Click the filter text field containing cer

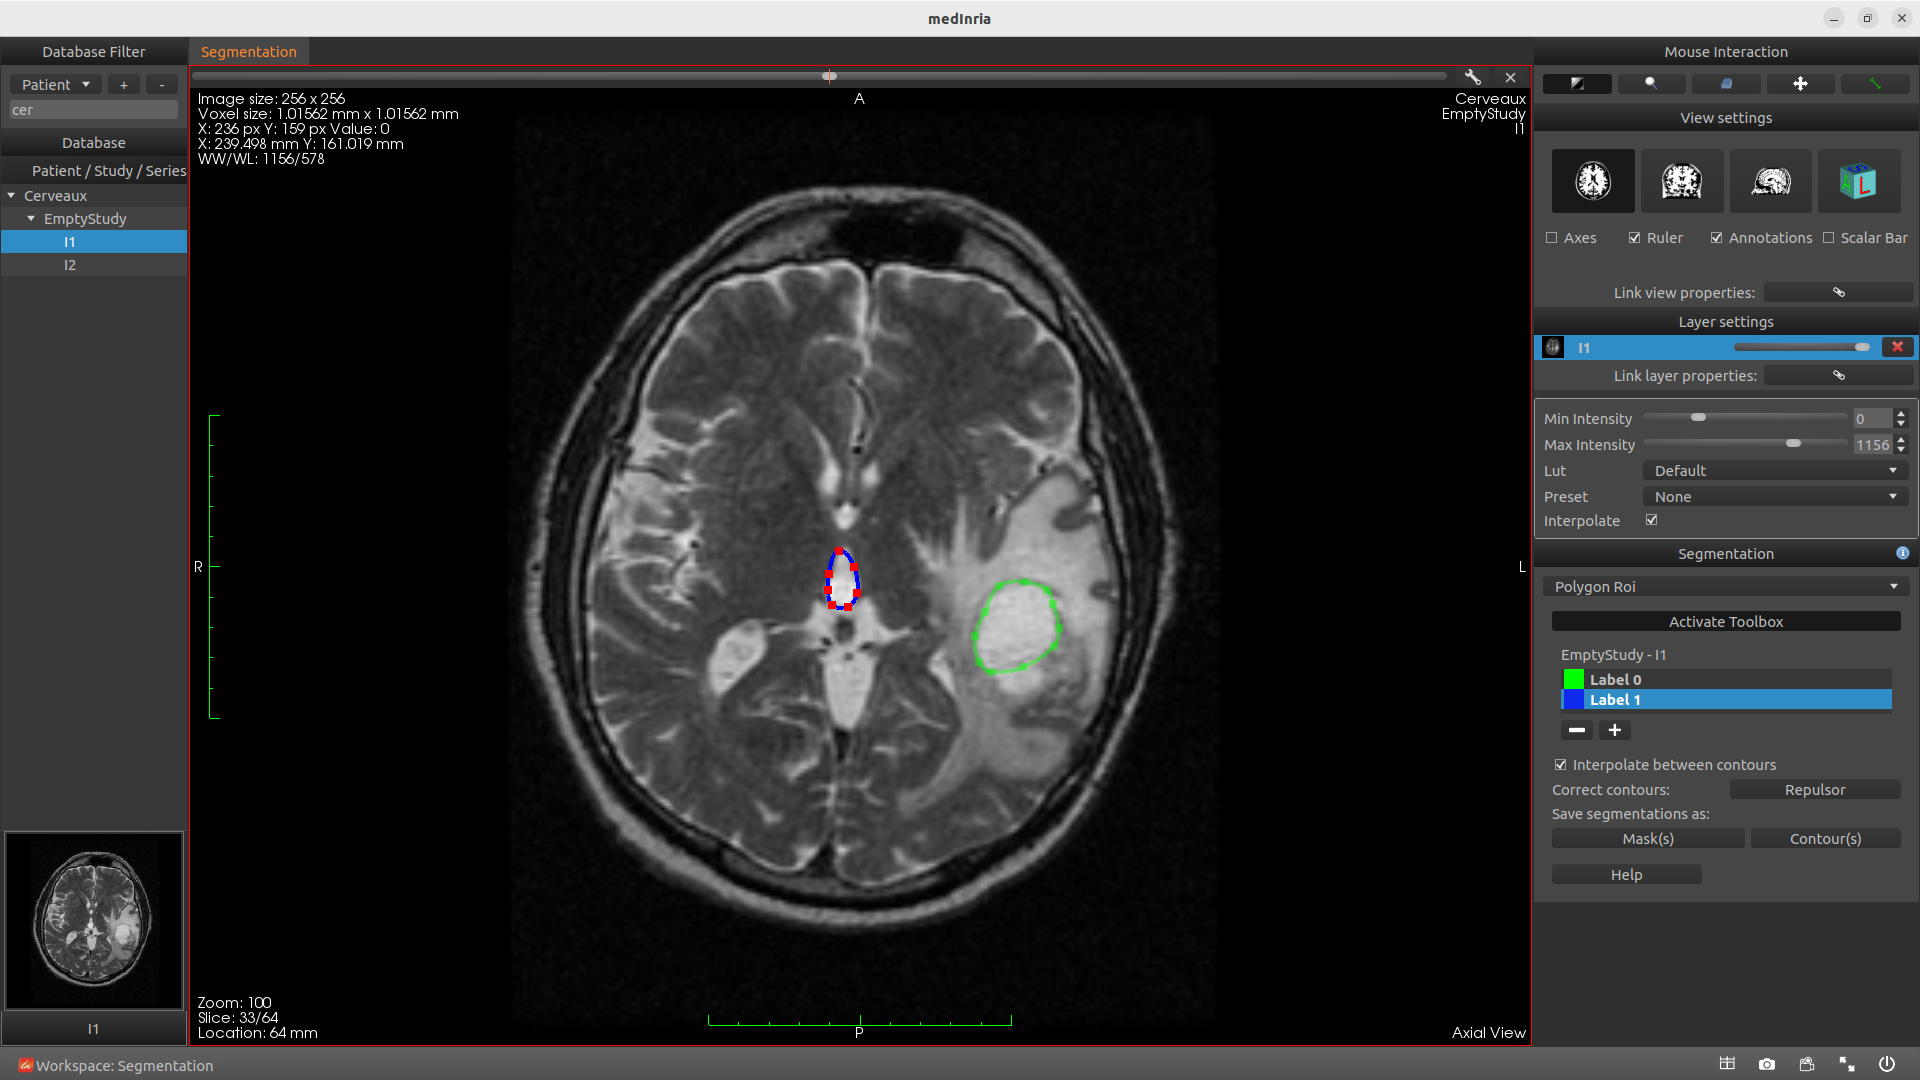94,110
